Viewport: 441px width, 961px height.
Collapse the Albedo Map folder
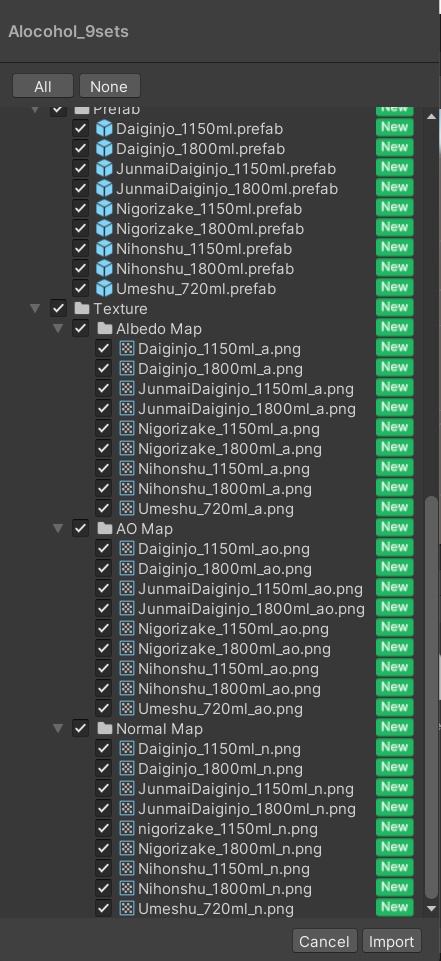pyautogui.click(x=58, y=329)
